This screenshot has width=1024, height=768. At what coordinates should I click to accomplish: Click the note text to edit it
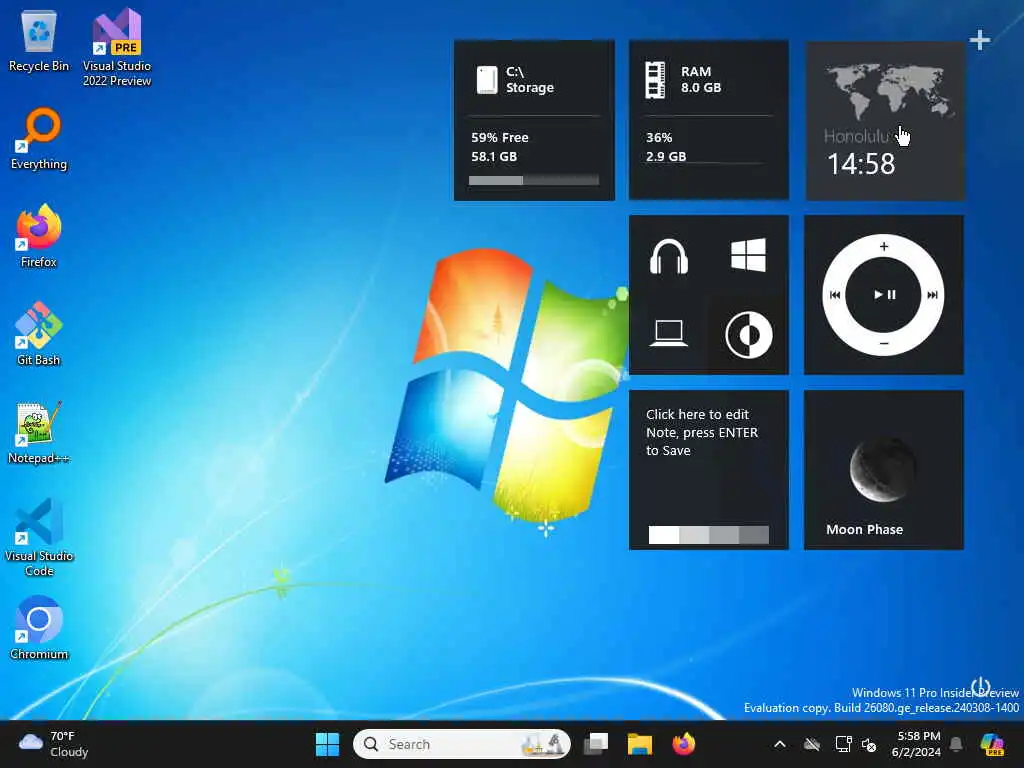702,432
